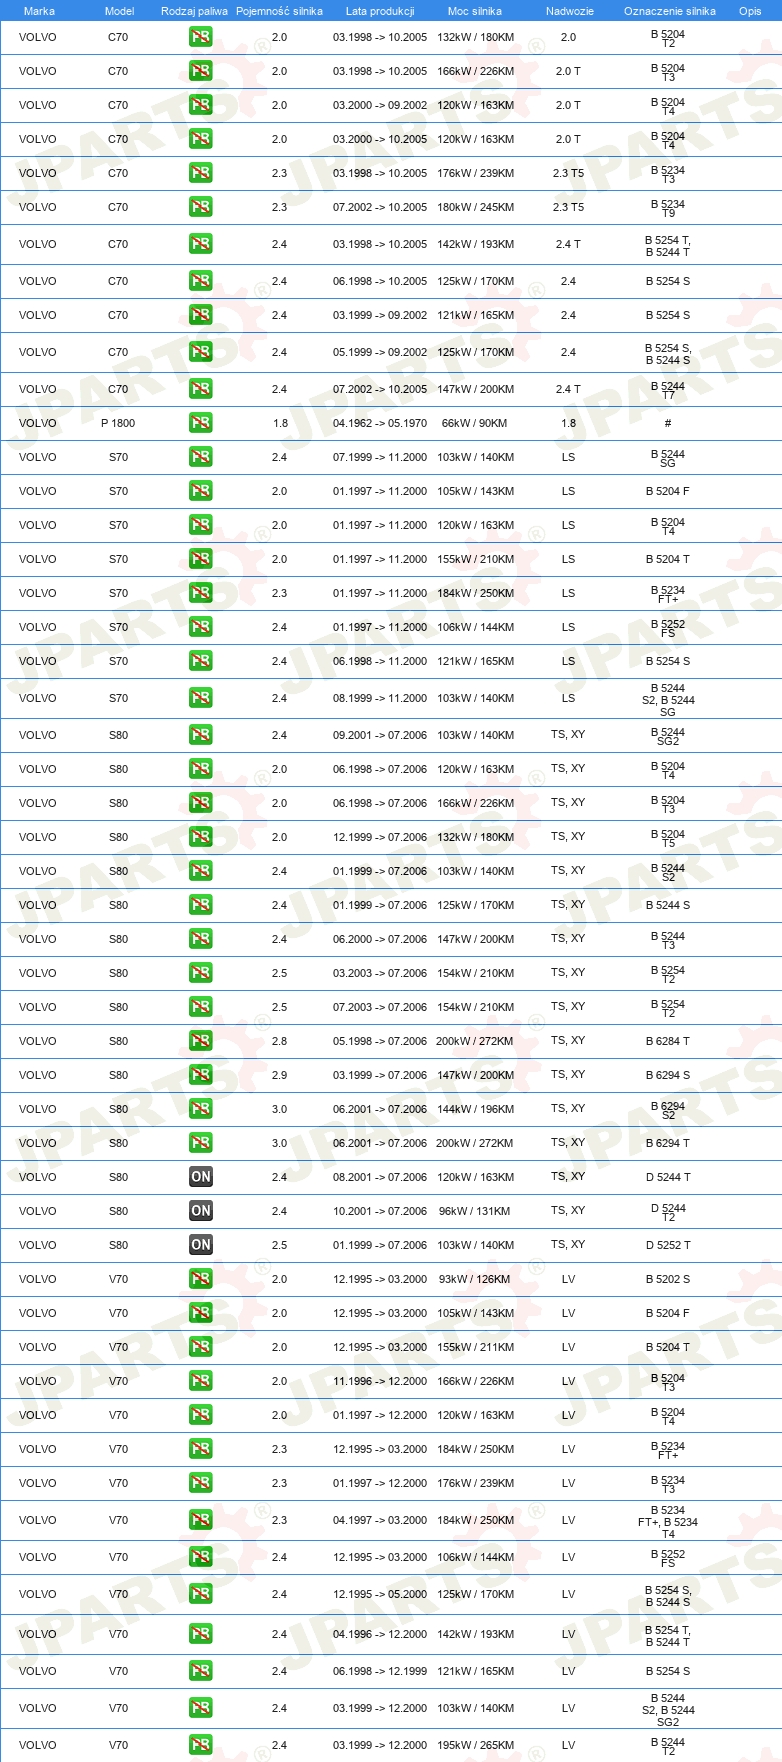Select the 96kW / 131KM power cell
The height and width of the screenshot is (1762, 782).
(475, 1211)
